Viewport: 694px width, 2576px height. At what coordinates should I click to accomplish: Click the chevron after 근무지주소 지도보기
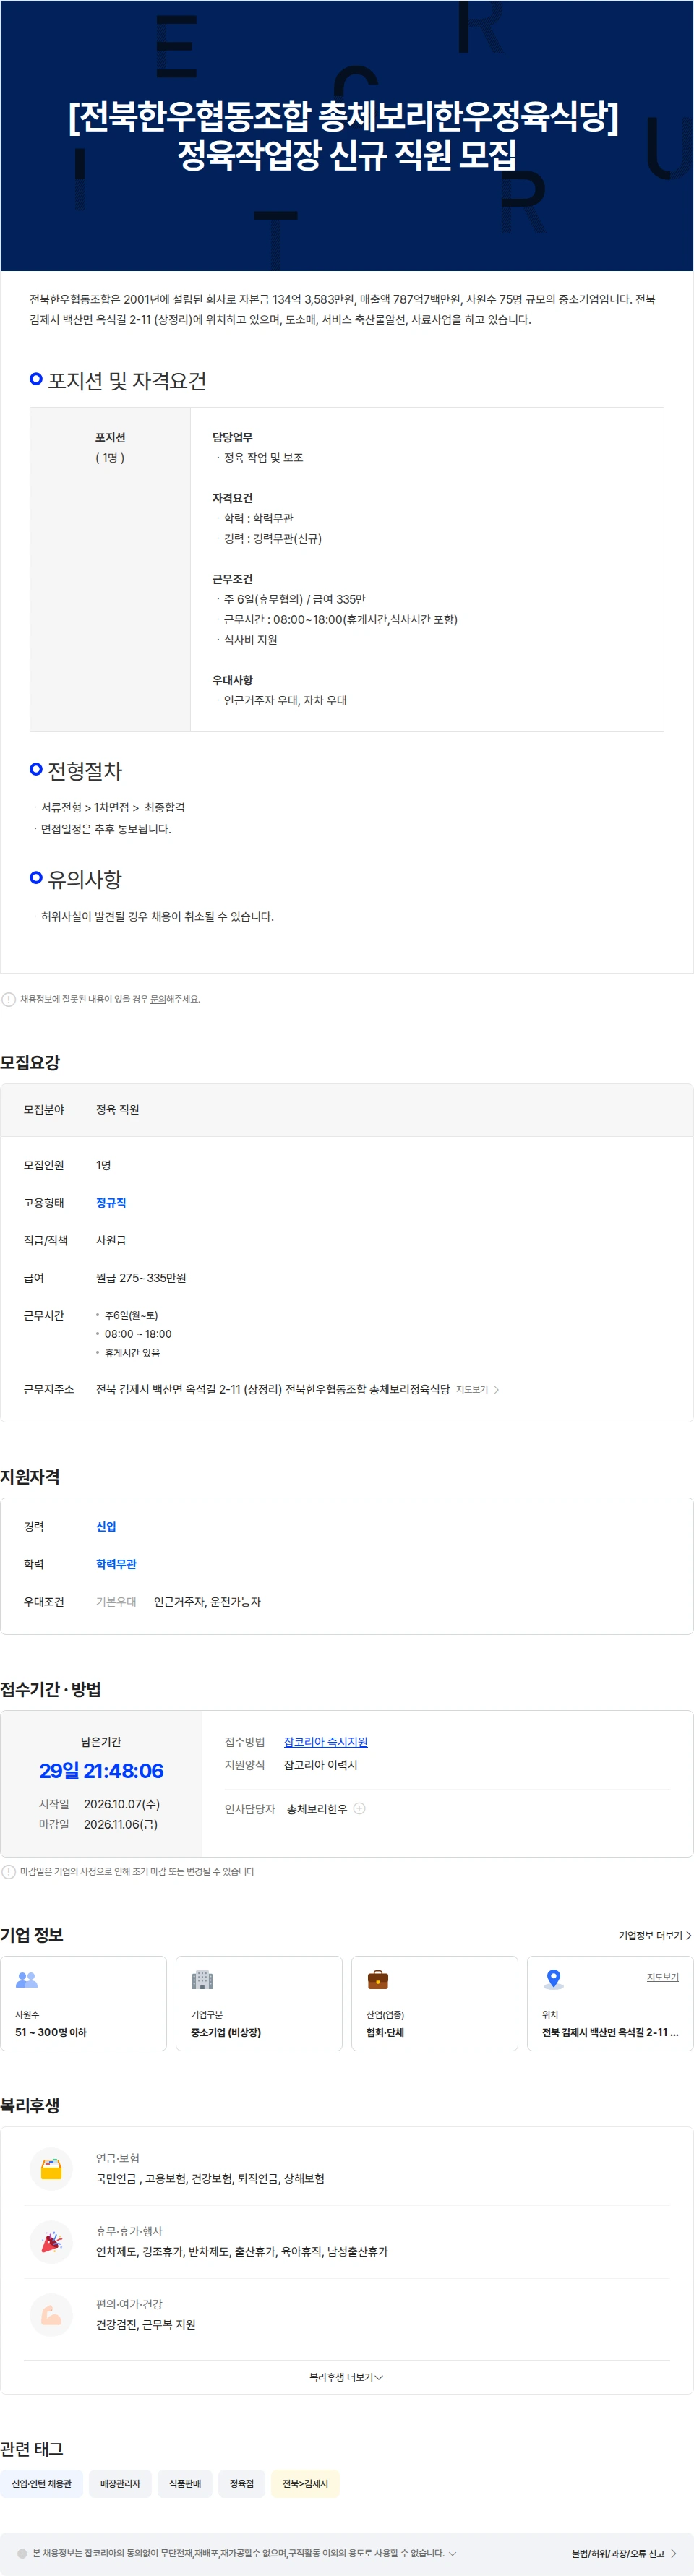(497, 1390)
